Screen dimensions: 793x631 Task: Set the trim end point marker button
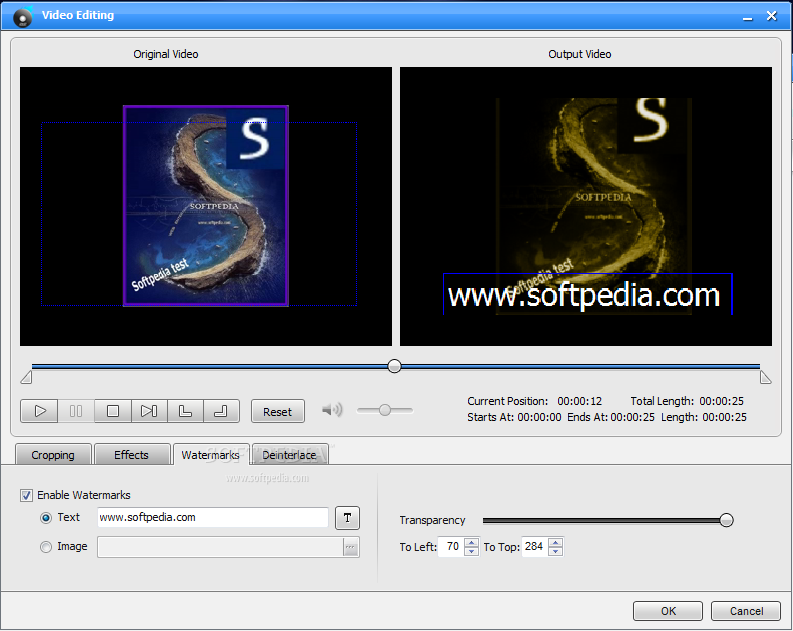[221, 411]
